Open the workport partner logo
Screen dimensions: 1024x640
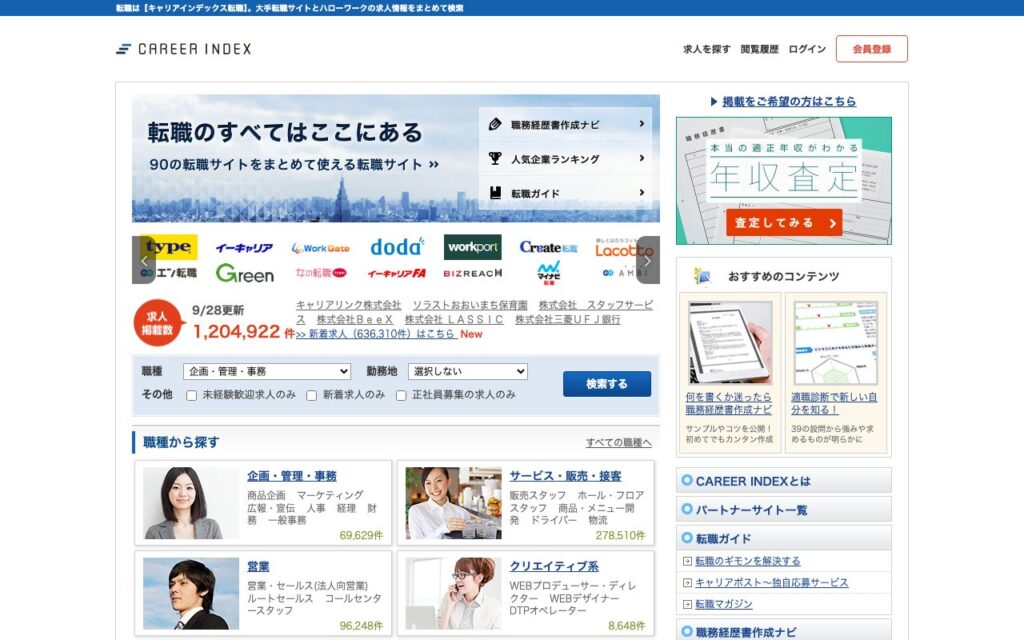click(x=473, y=248)
